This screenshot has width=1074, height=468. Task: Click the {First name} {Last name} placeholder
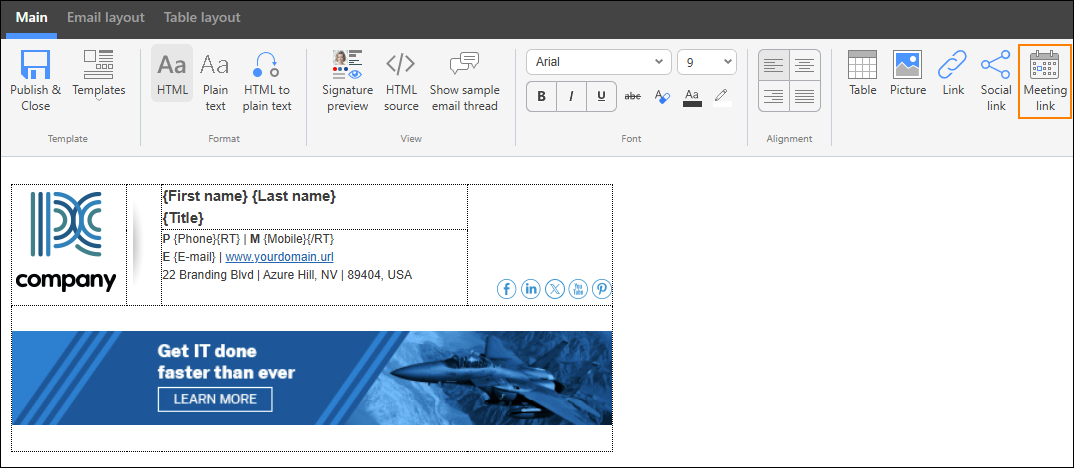[249, 197]
